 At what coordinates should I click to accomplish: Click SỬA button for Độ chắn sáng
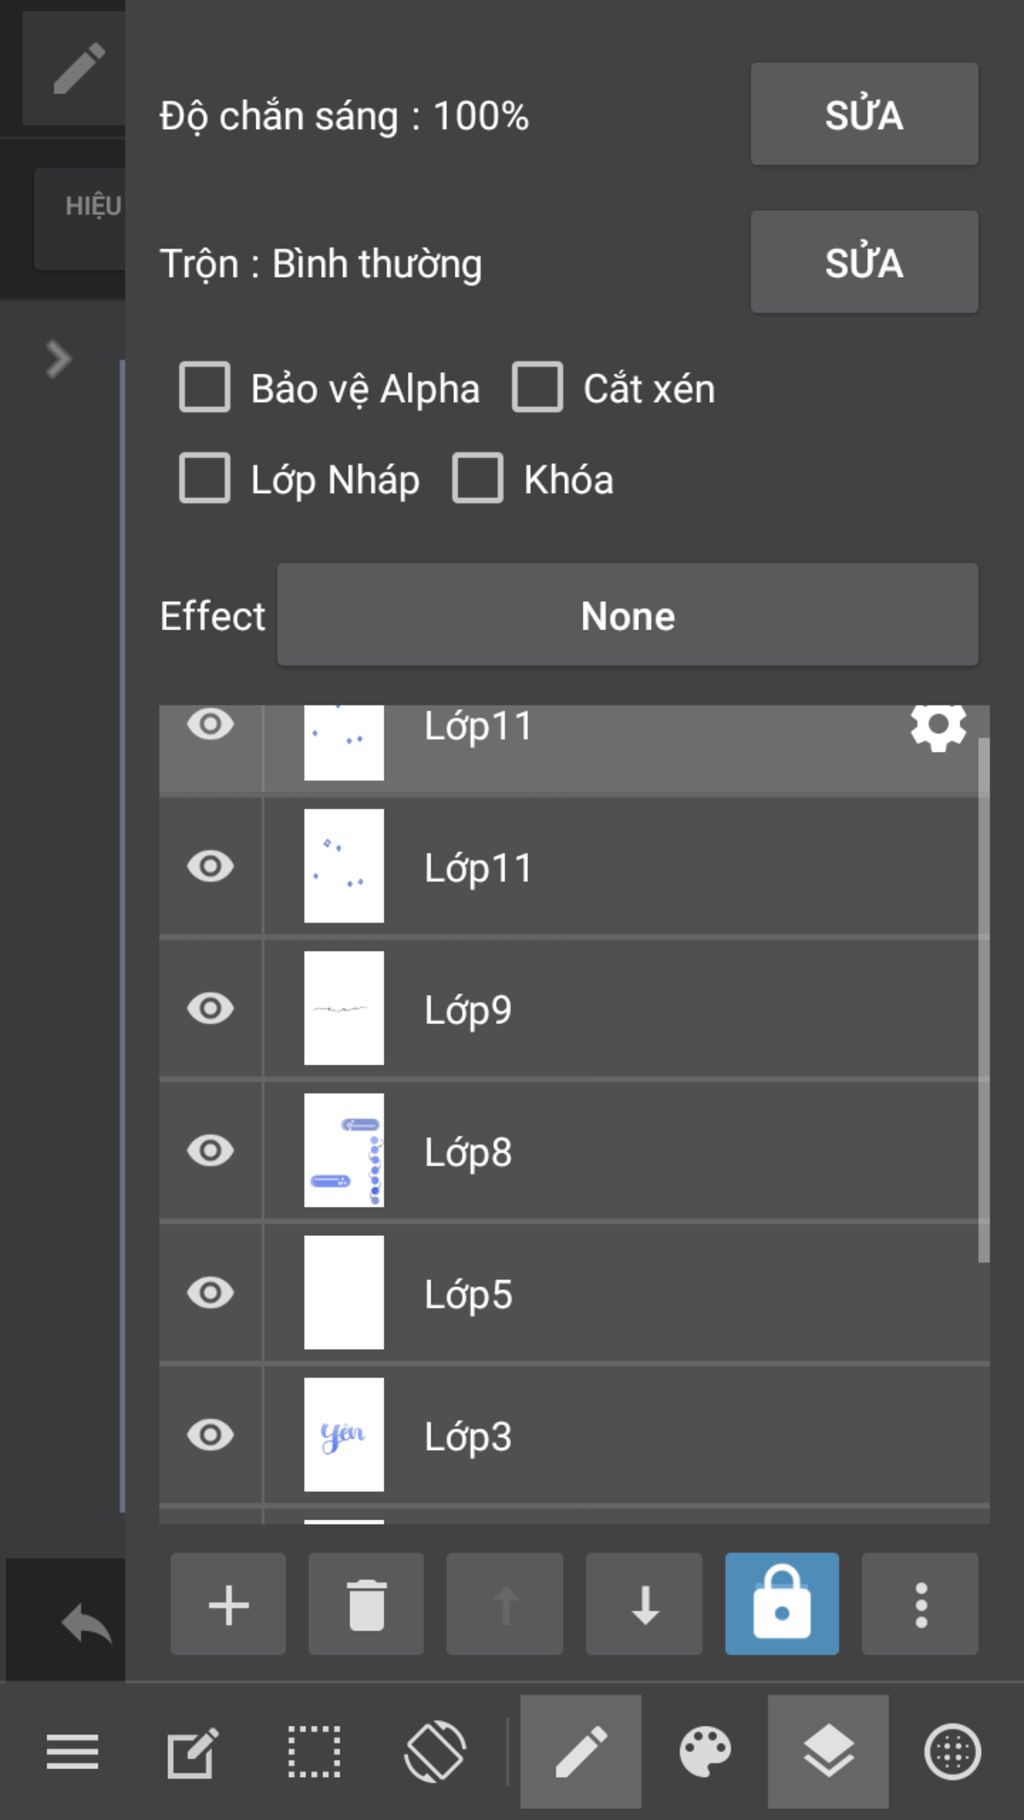pos(864,114)
